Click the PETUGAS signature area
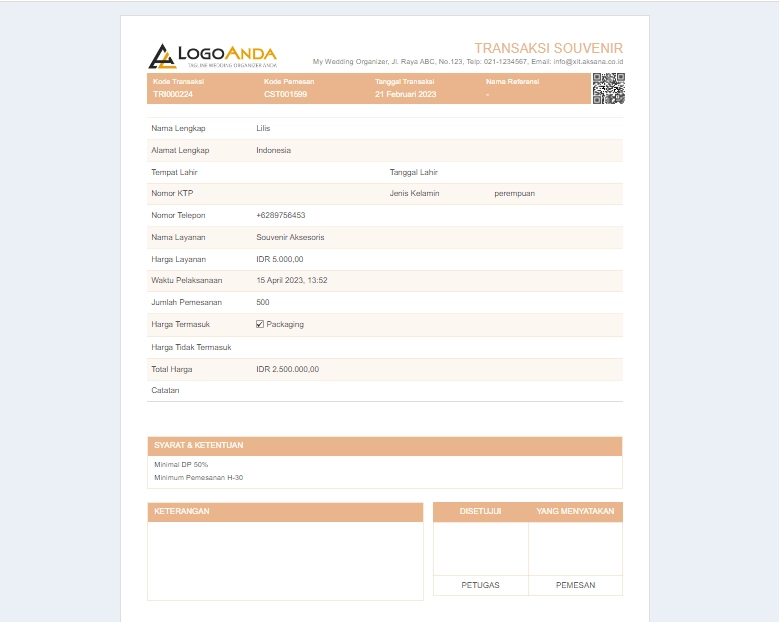The image size is (779, 622). tap(480, 549)
